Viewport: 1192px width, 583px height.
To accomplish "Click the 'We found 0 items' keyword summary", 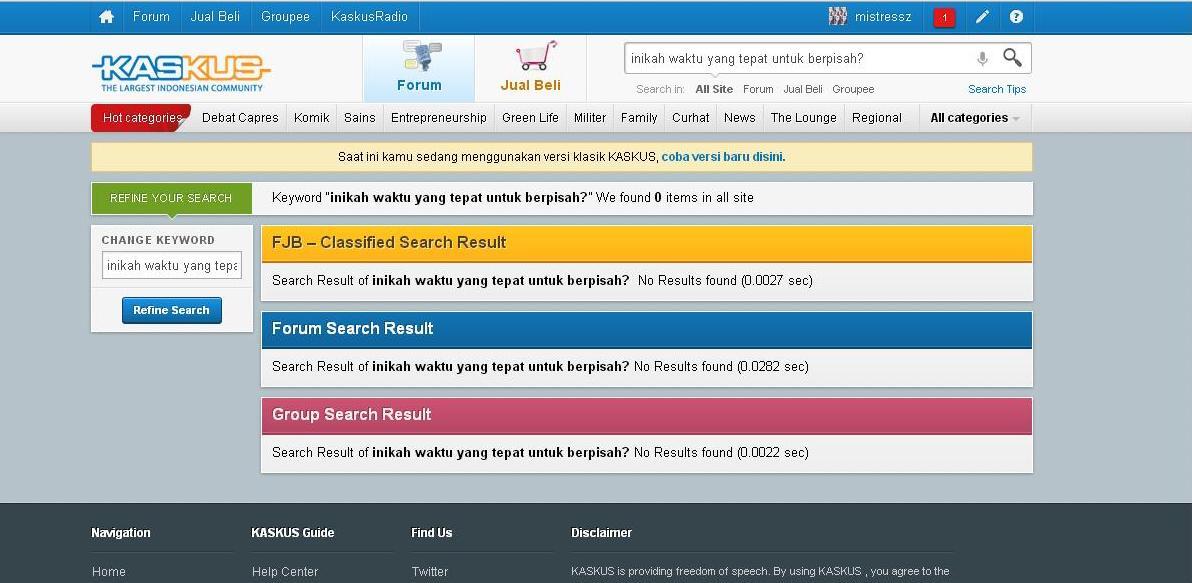I will click(x=513, y=198).
